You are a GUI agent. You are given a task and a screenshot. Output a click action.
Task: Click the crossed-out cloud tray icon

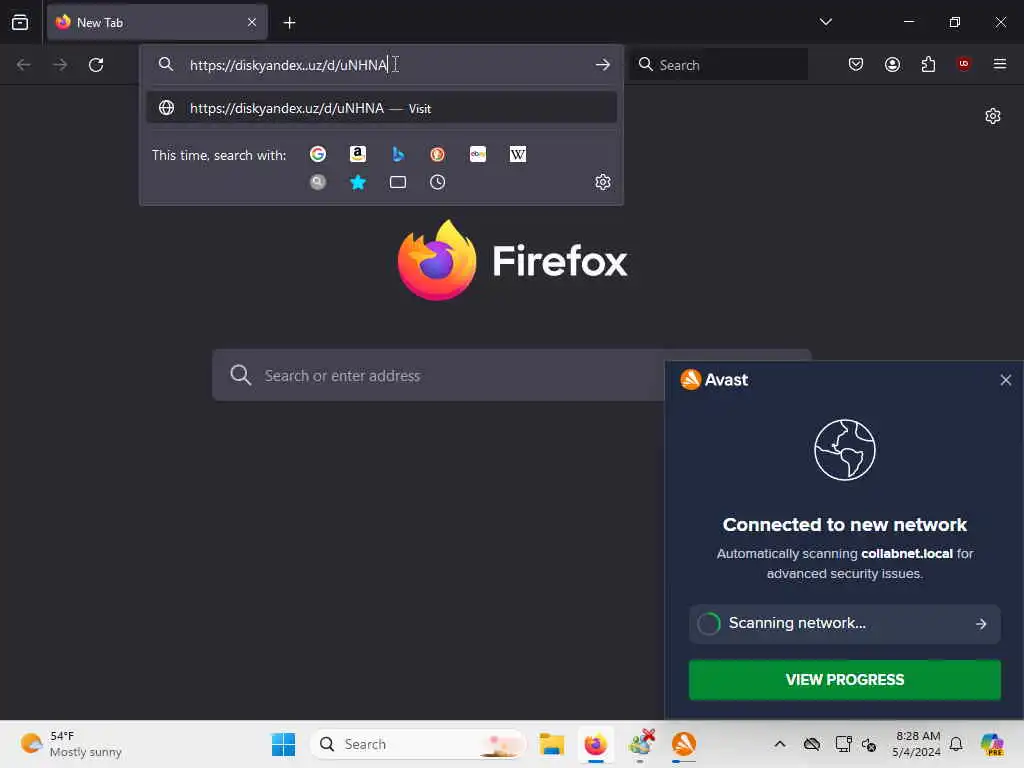tap(812, 744)
